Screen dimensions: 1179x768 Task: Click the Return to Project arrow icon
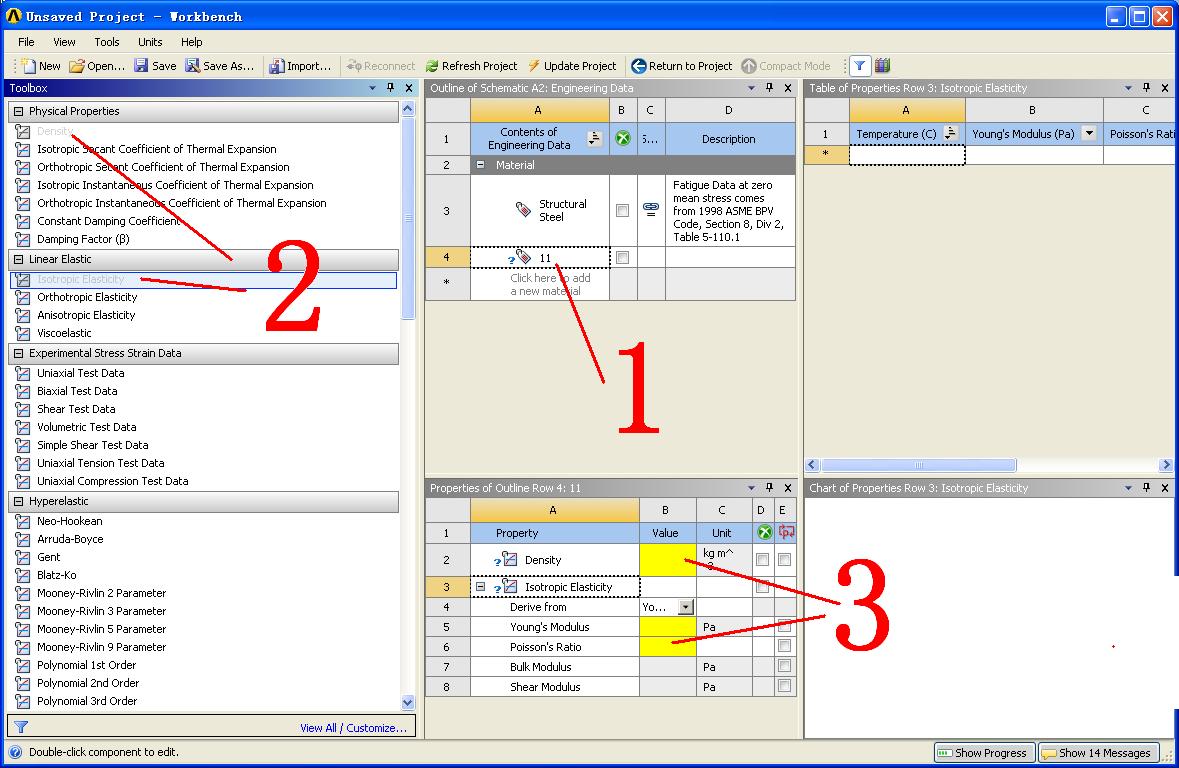click(x=638, y=66)
